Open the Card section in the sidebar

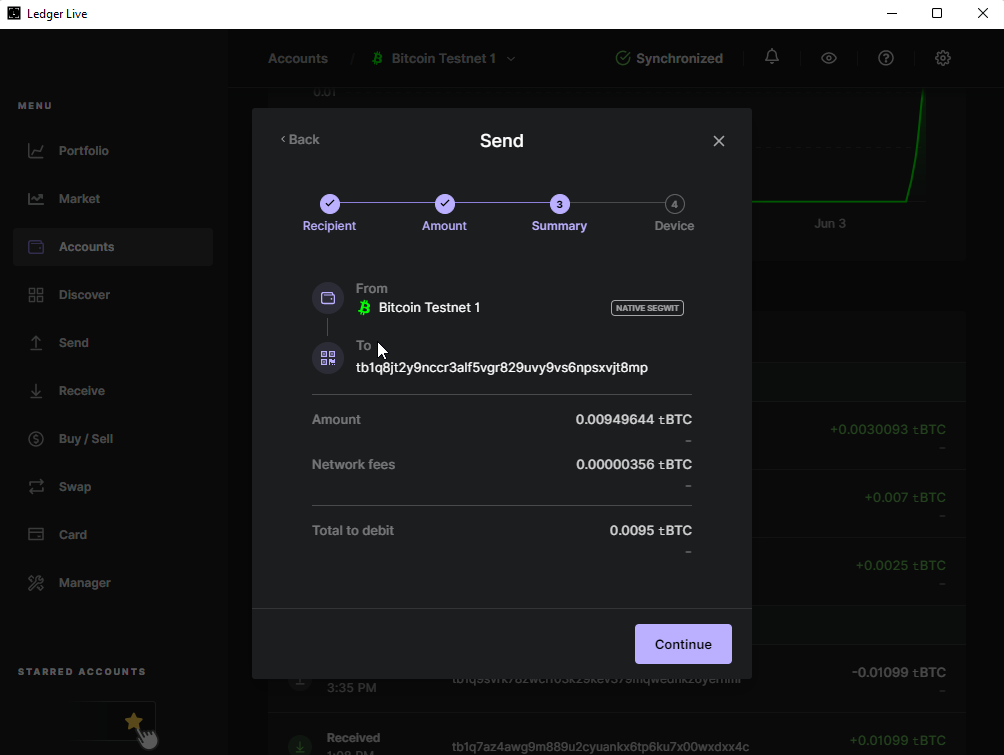(73, 535)
